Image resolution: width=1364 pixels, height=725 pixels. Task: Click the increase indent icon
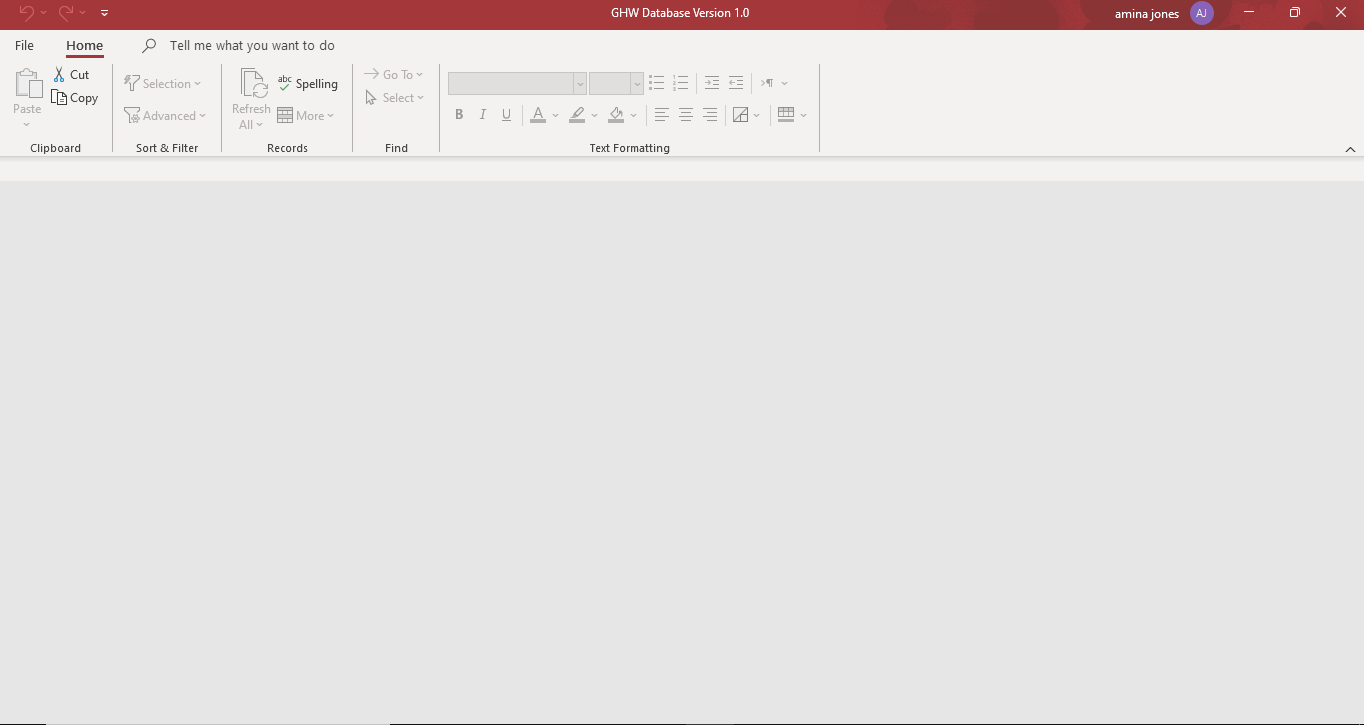(736, 83)
